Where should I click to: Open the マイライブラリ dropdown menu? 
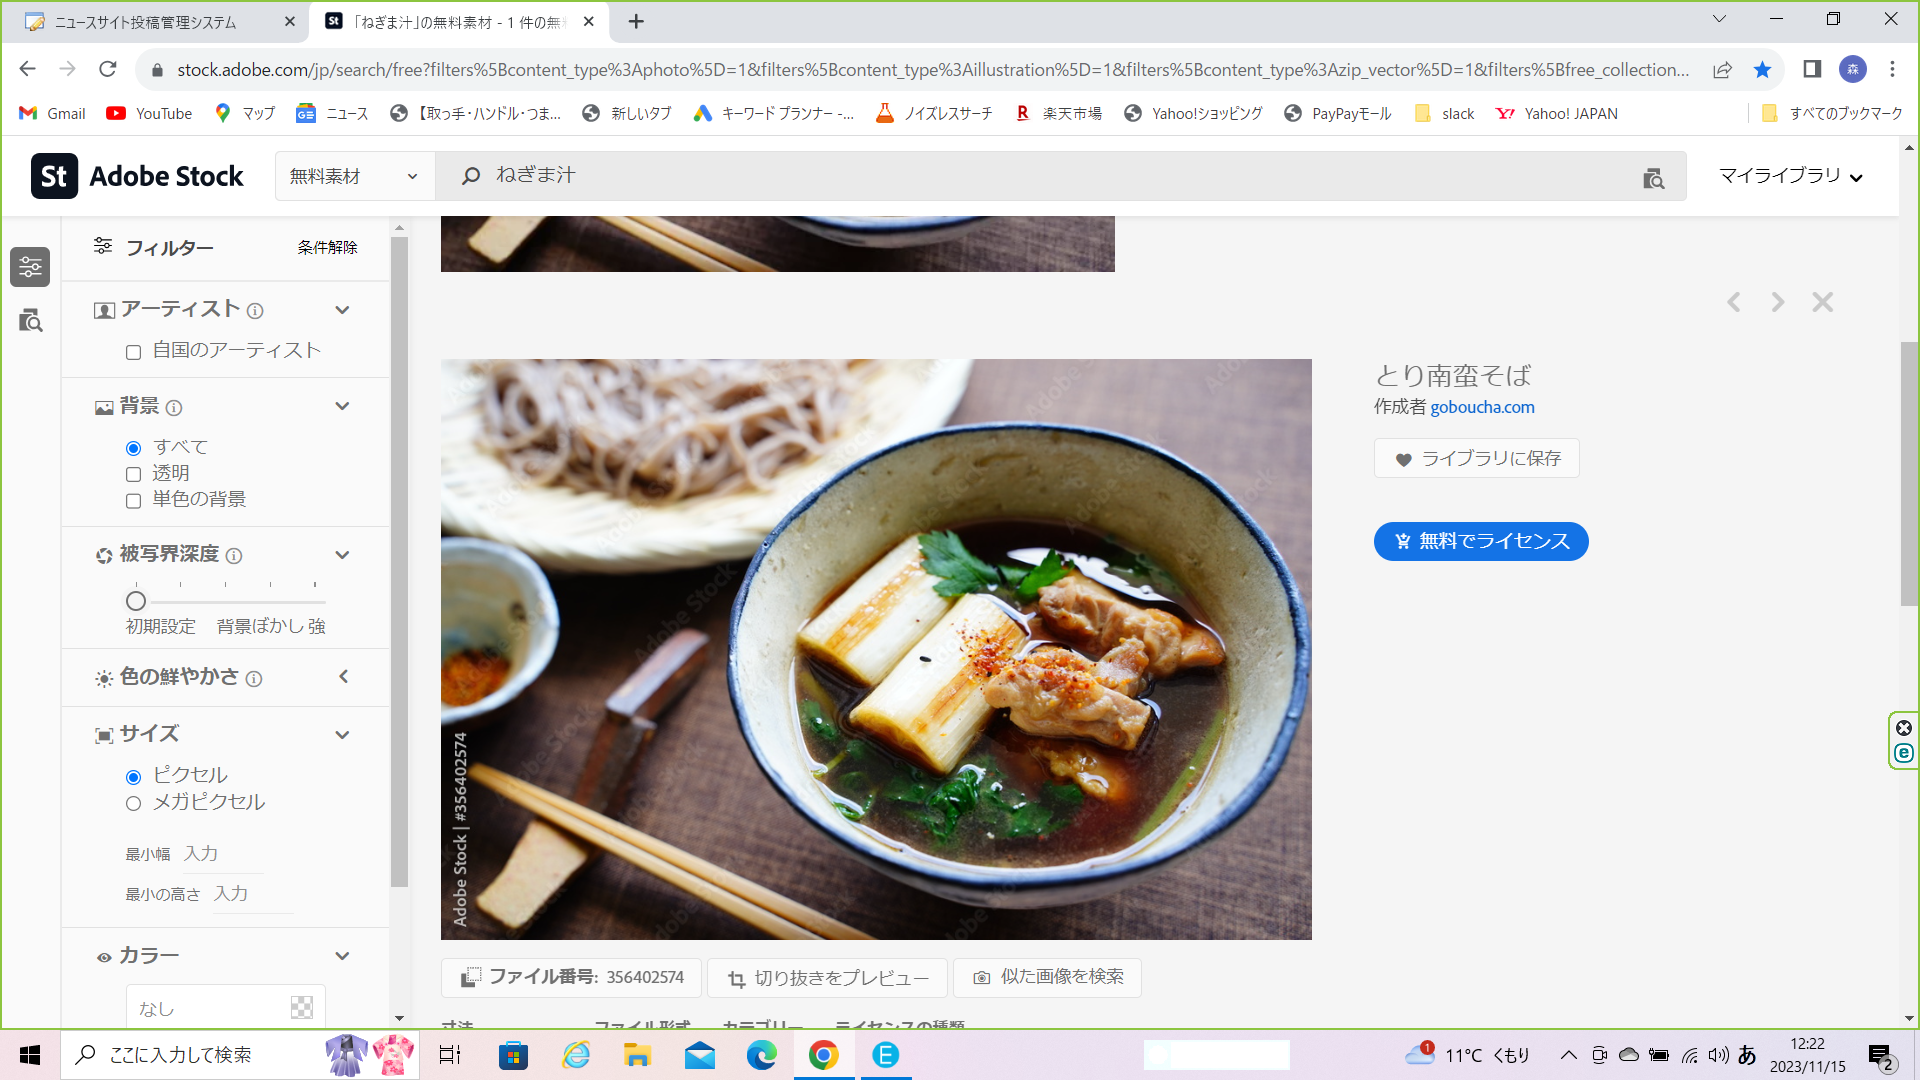click(x=1790, y=176)
